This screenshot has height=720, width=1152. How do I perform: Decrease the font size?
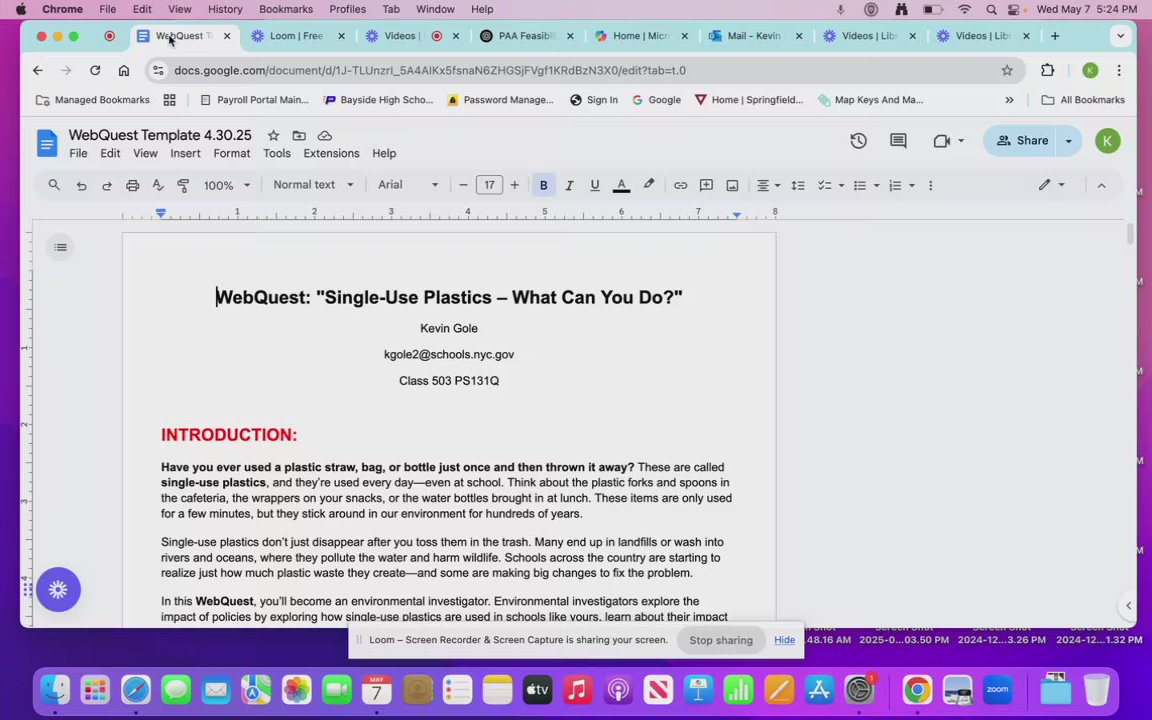point(463,185)
